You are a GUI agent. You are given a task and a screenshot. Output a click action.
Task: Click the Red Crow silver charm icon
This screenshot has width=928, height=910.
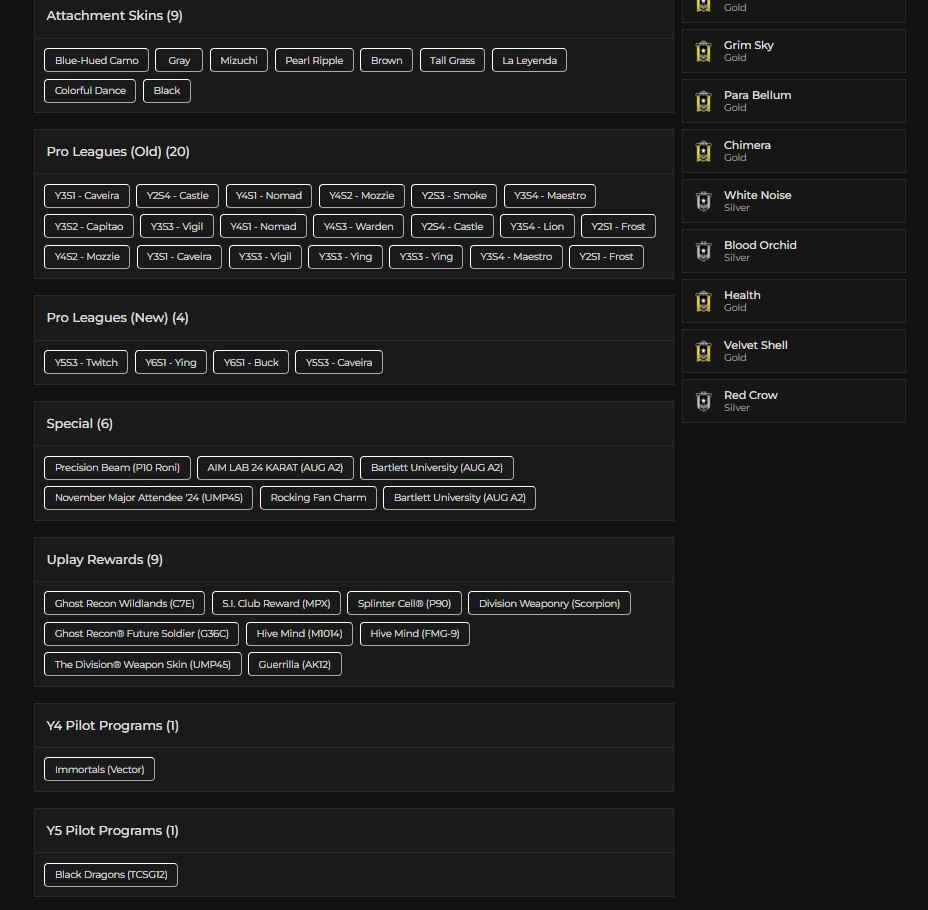click(703, 401)
